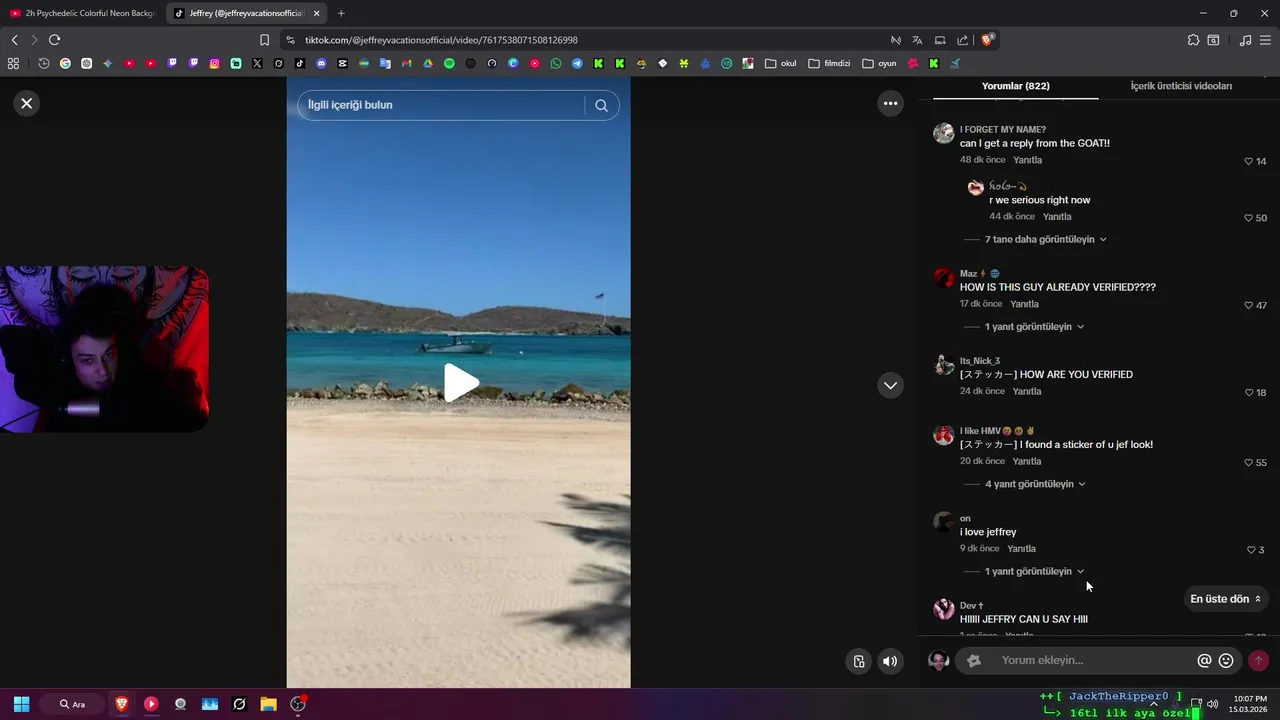Bookmark this page from address bar
Viewport: 1280px width, 720px height.
pos(264,40)
